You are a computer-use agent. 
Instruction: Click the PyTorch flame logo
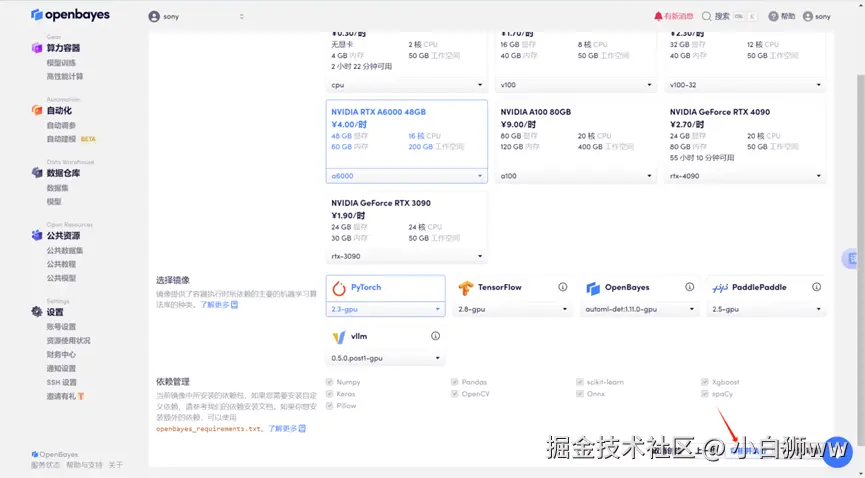pyautogui.click(x=339, y=288)
